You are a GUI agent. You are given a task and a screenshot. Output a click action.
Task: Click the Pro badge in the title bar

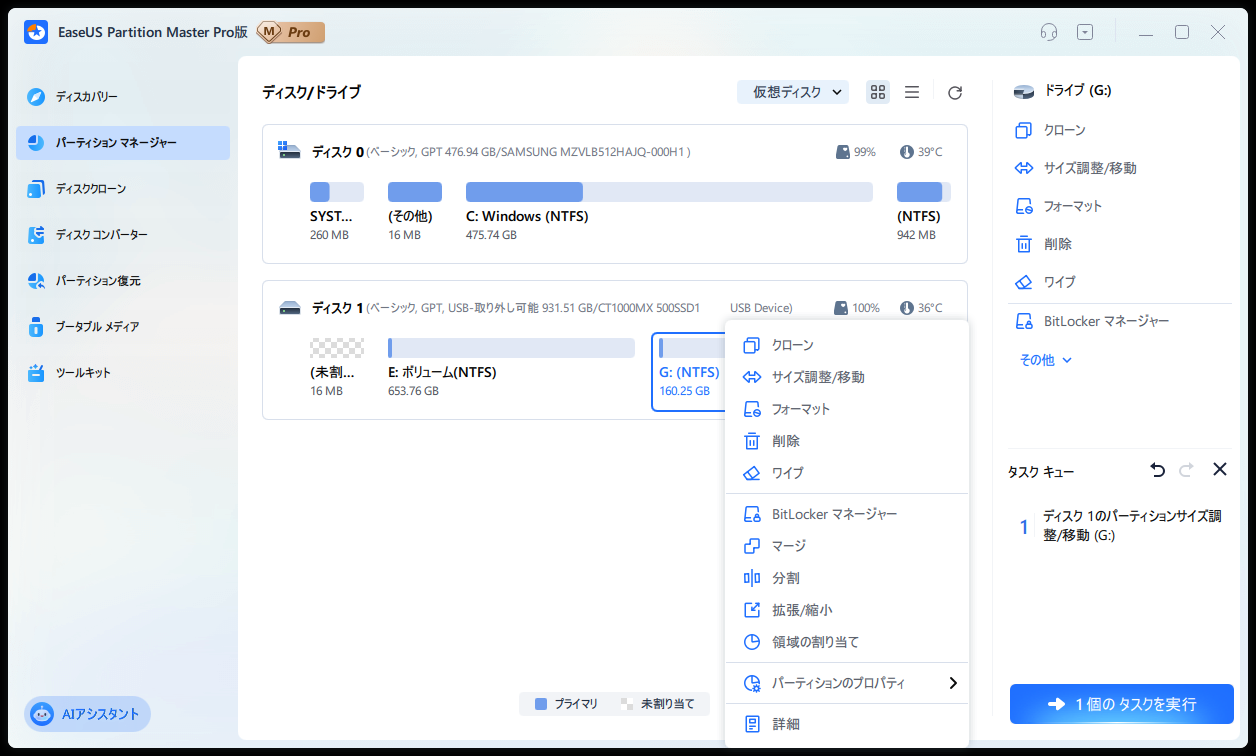pos(291,33)
